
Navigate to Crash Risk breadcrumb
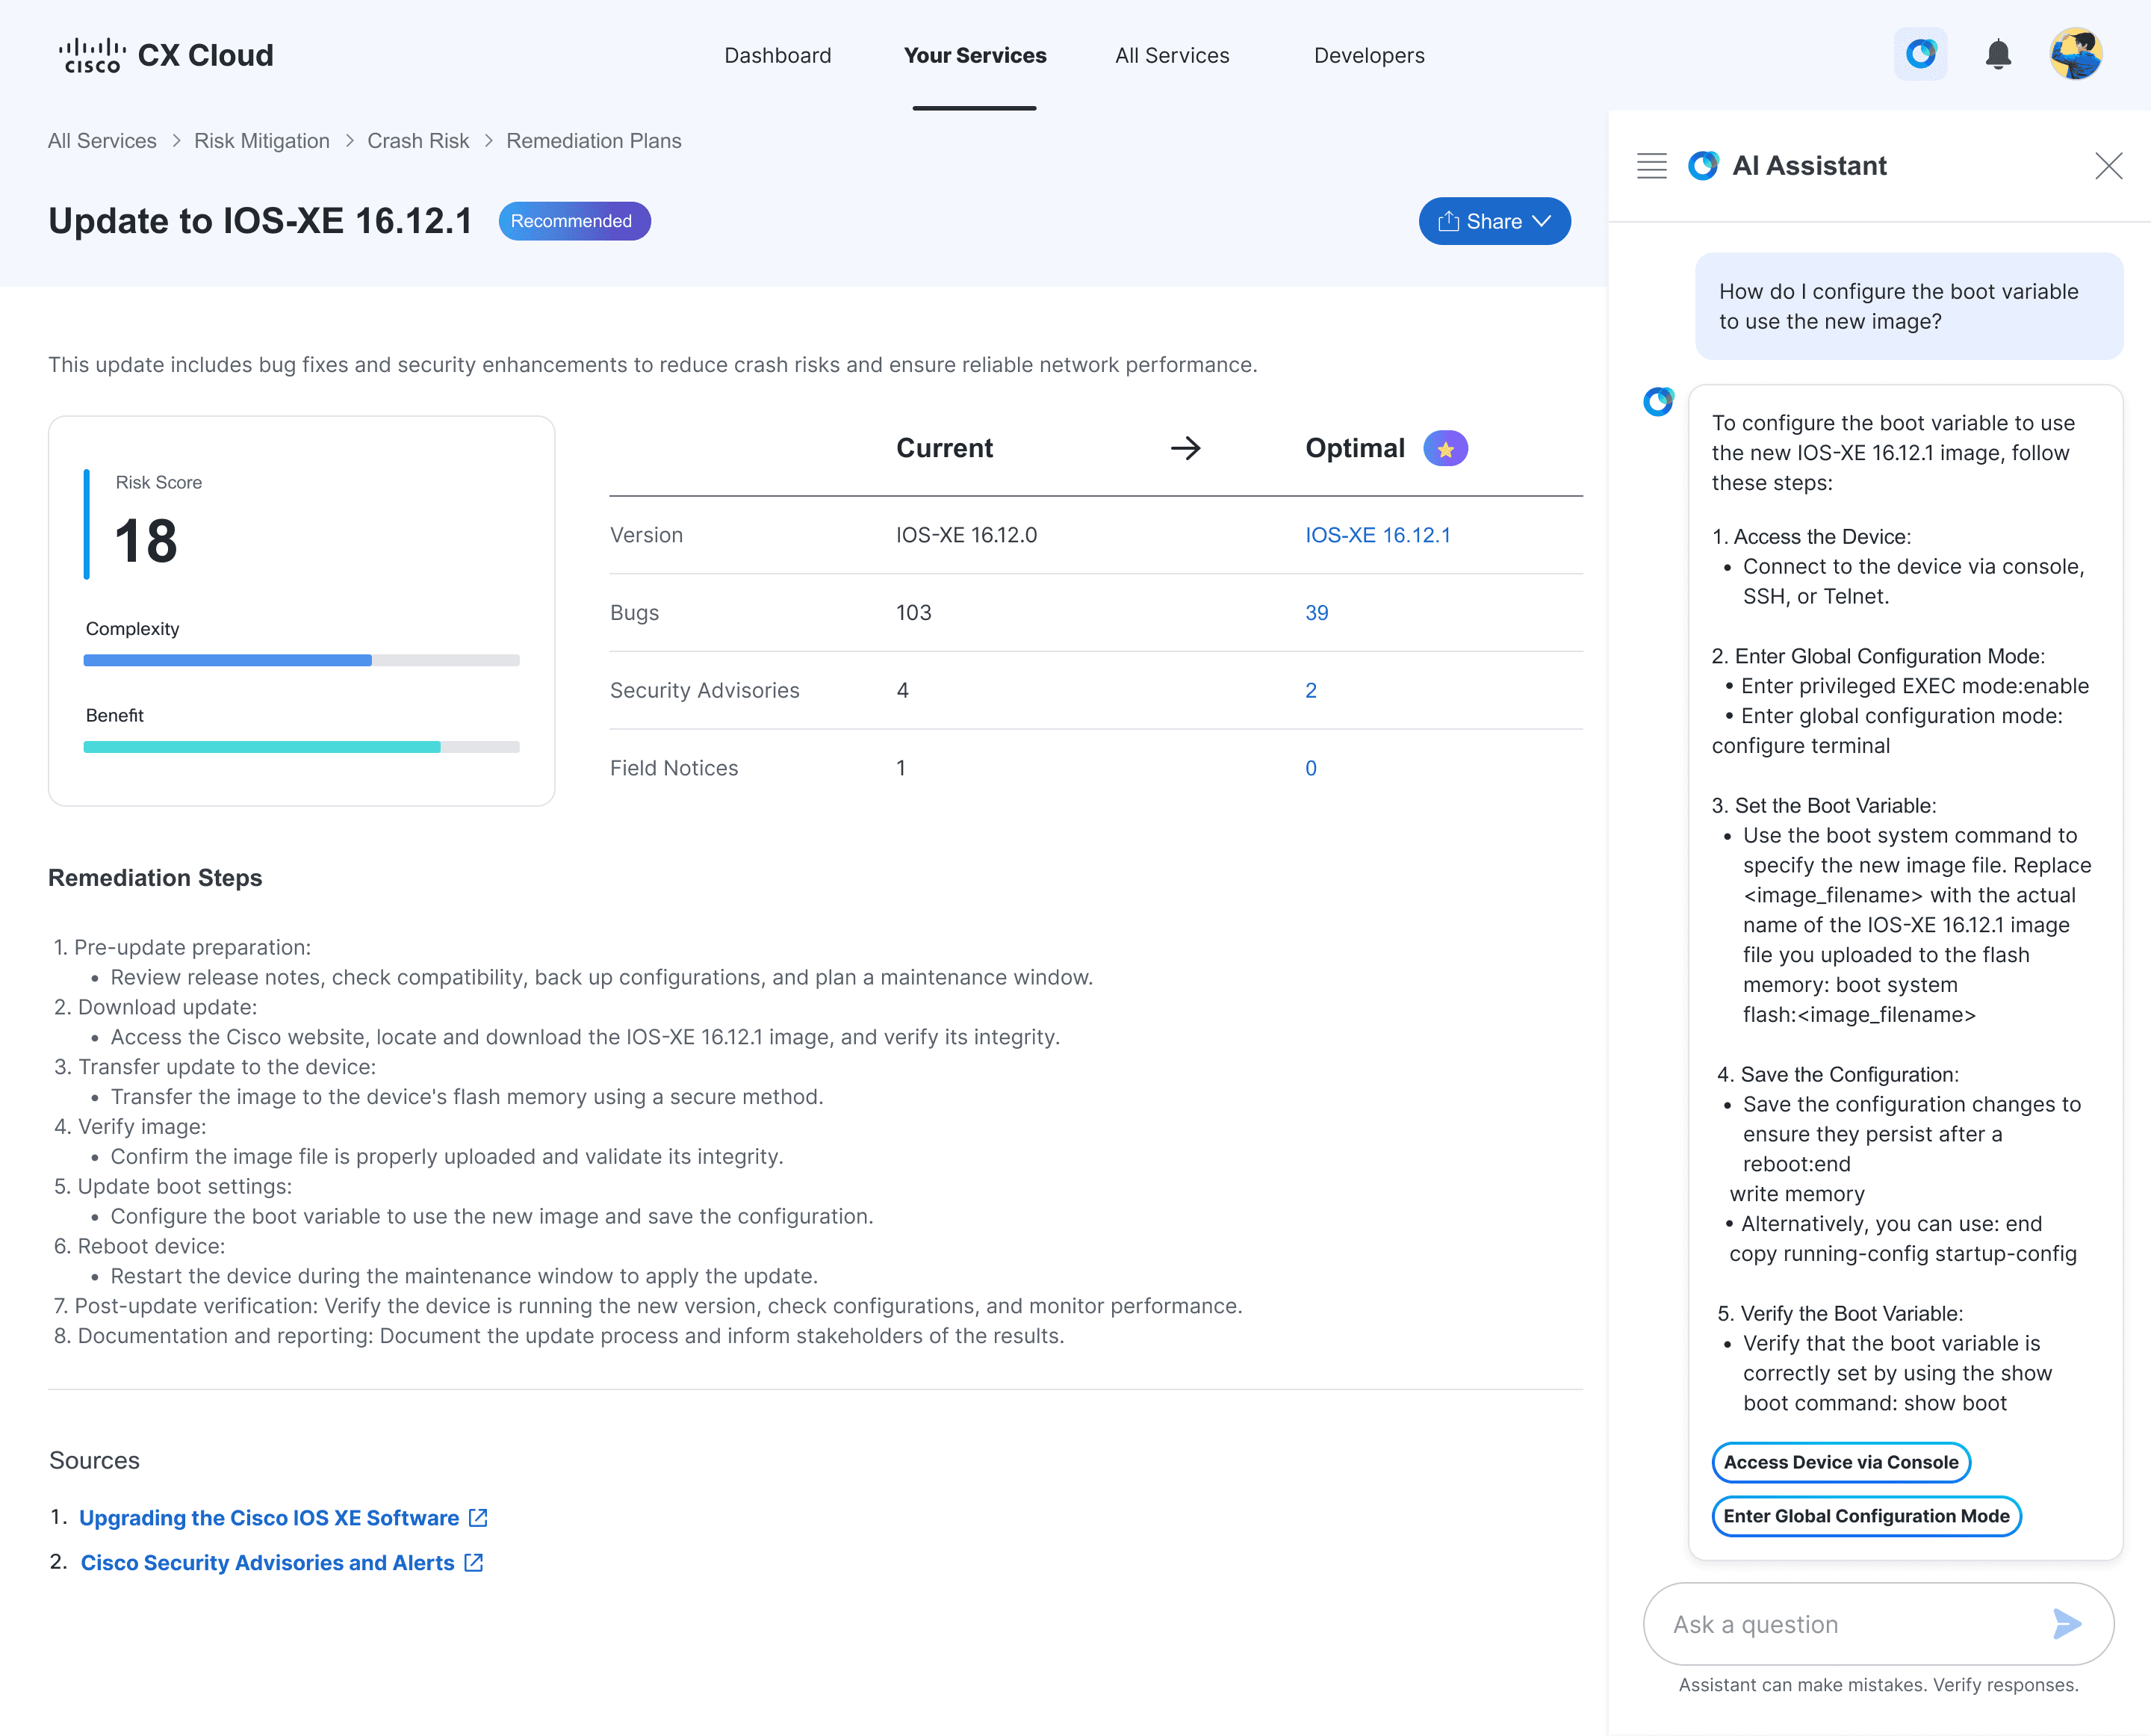pos(417,141)
